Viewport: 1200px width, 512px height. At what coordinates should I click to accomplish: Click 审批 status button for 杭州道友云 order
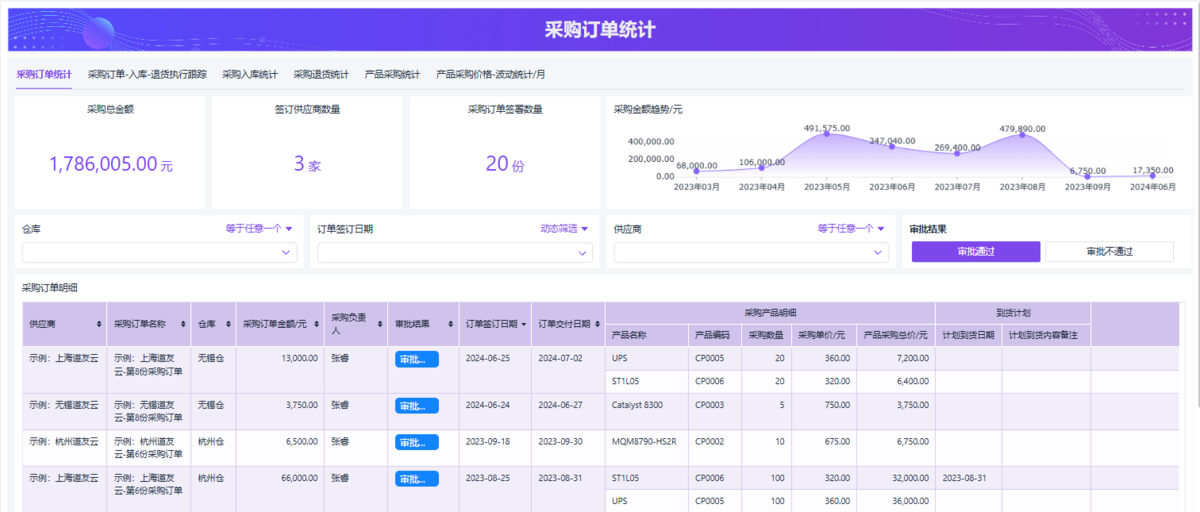[x=416, y=442]
